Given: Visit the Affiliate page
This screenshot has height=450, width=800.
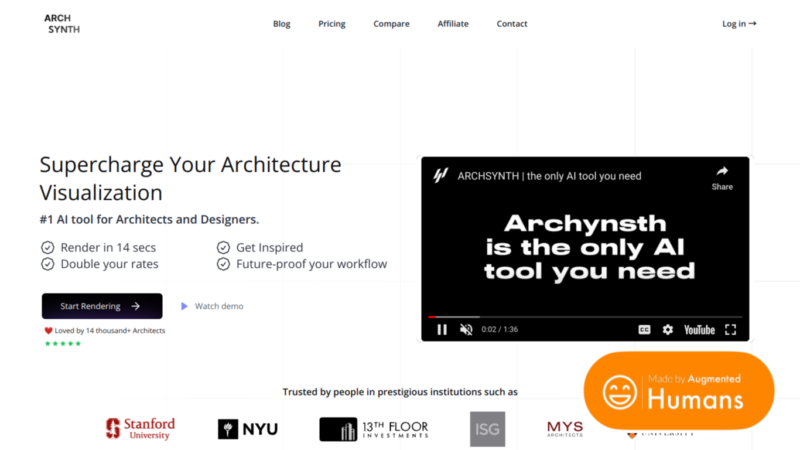Looking at the screenshot, I should 453,24.
